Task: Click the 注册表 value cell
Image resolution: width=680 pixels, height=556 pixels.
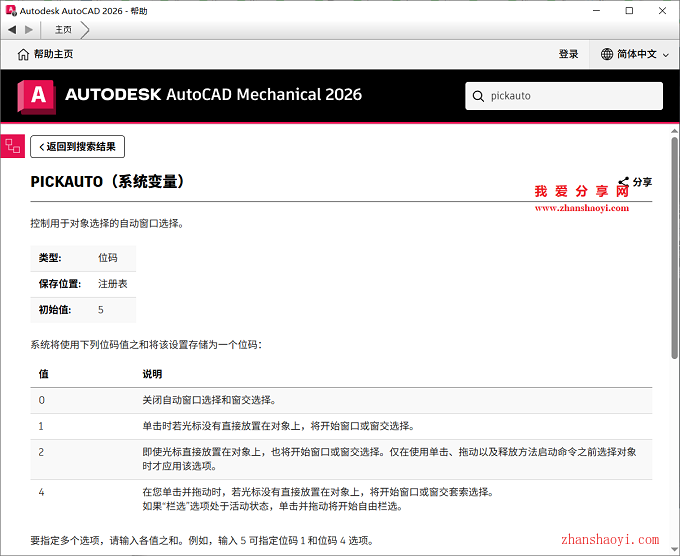Action: coord(112,284)
